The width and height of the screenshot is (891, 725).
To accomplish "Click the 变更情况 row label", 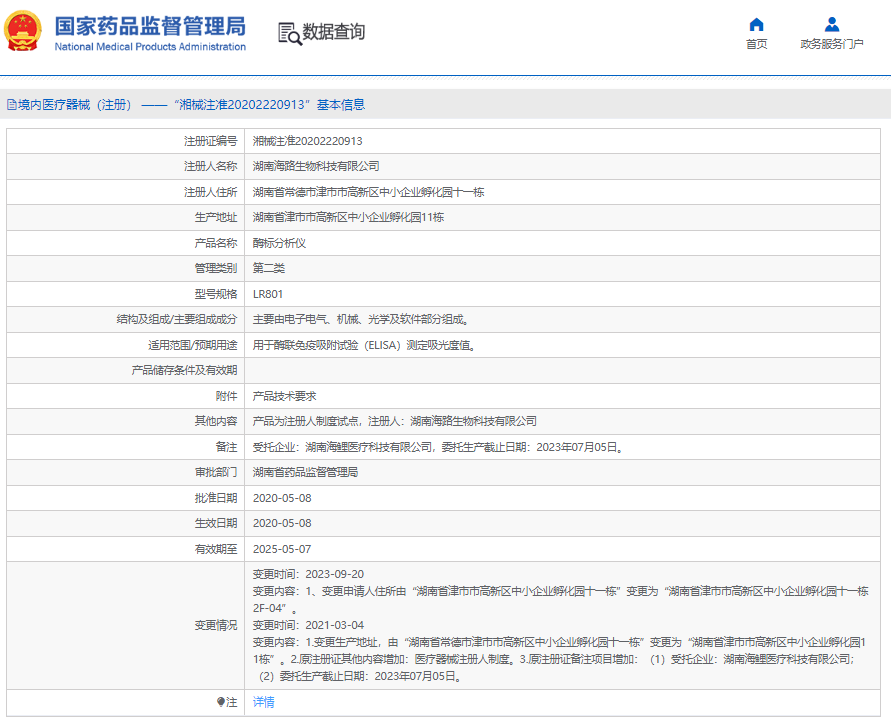I will [x=215, y=626].
